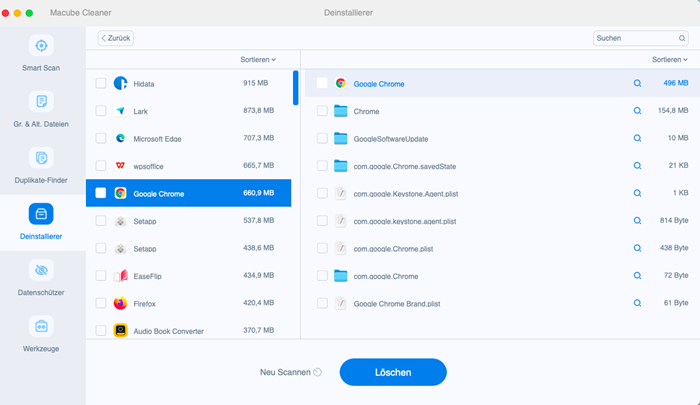Open the Smart Scan sidebar icon
Image resolution: width=700 pixels, height=405 pixels.
click(x=41, y=46)
